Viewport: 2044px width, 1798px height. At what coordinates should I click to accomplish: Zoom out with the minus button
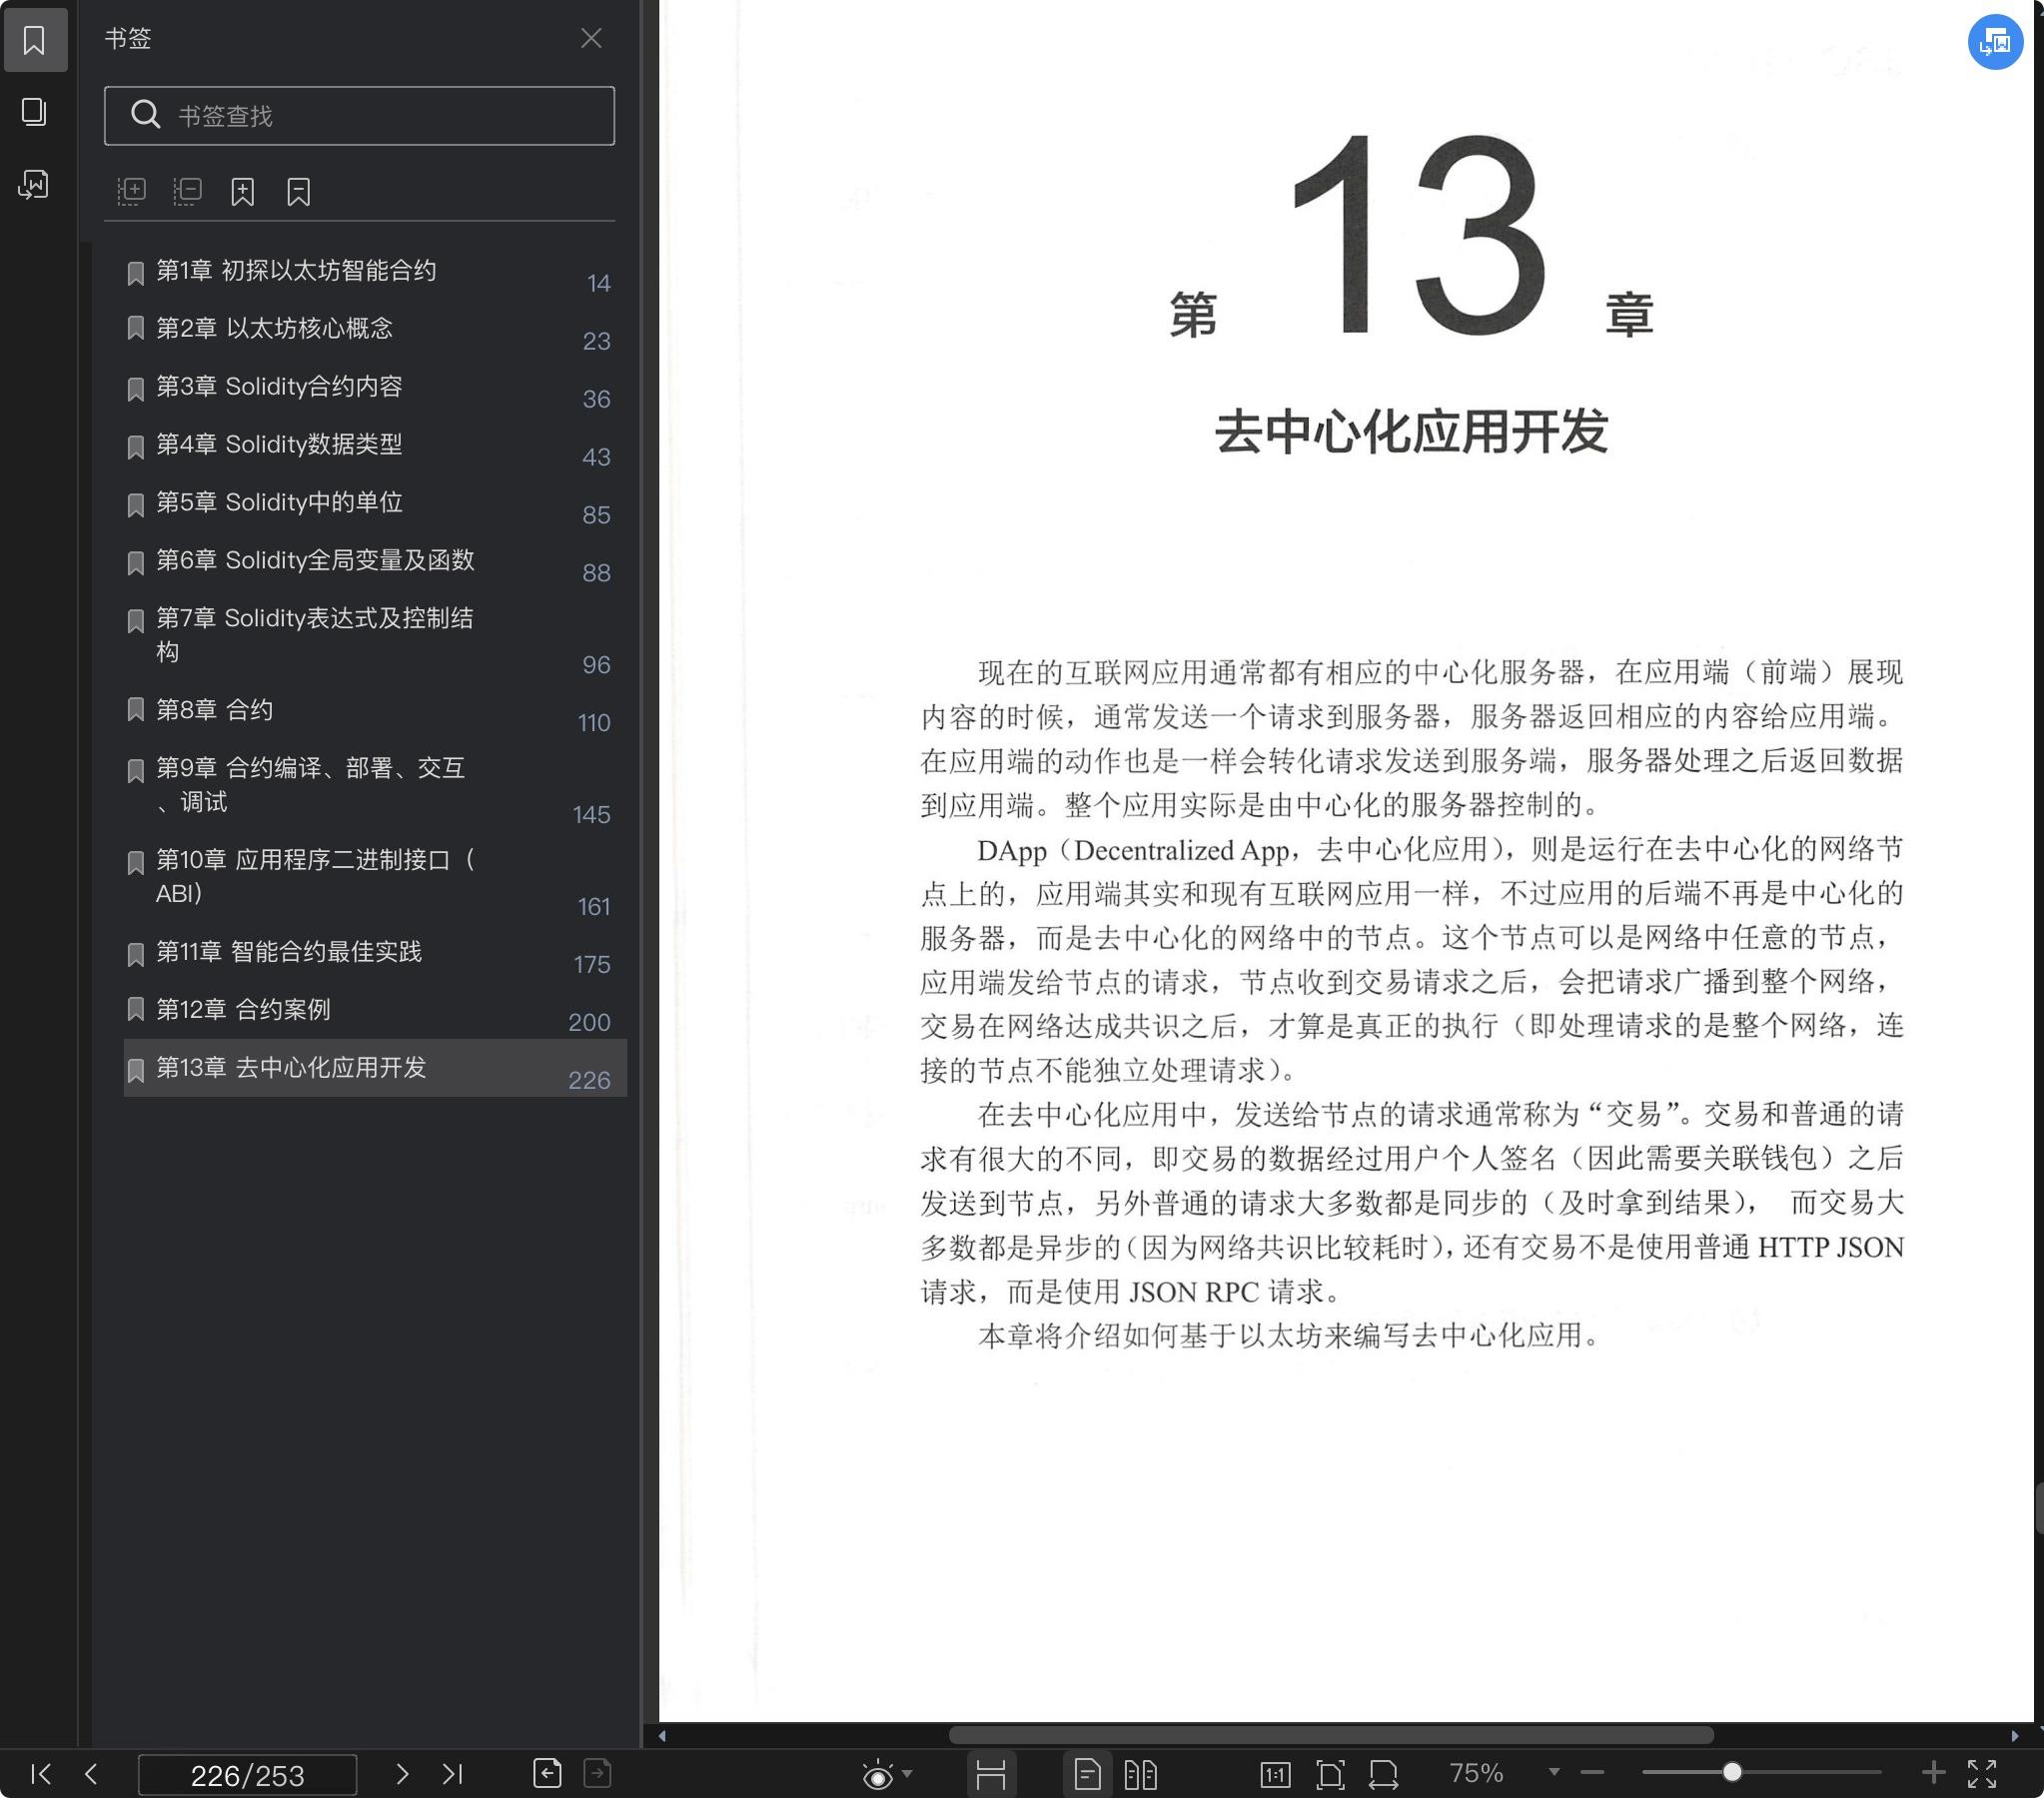(1593, 1773)
